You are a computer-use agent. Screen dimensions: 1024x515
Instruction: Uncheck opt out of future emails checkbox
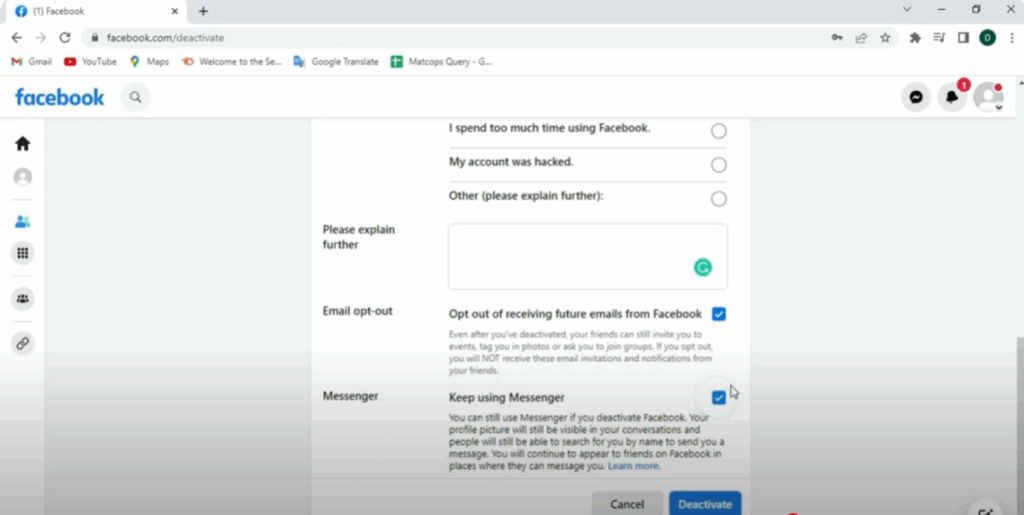pyautogui.click(x=718, y=314)
